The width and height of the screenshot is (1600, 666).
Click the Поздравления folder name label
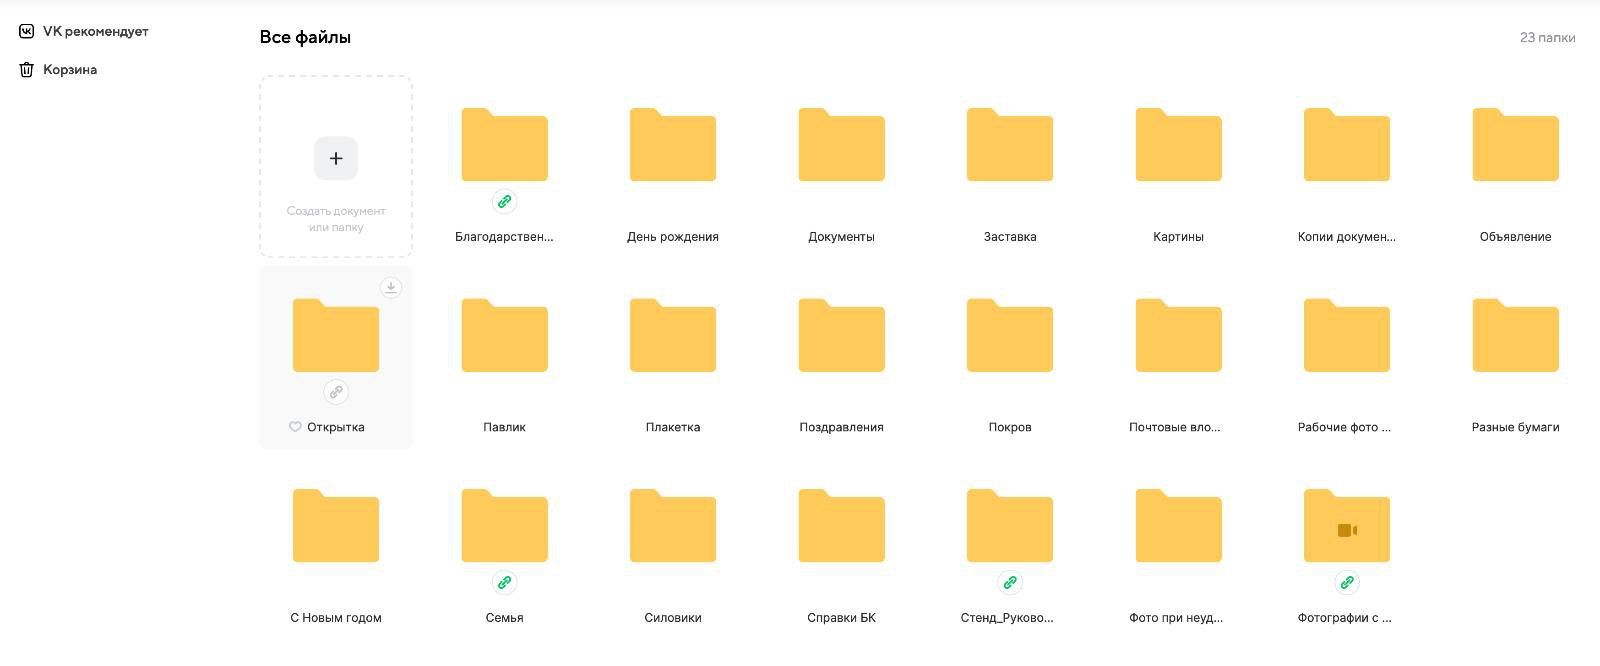[x=841, y=427]
